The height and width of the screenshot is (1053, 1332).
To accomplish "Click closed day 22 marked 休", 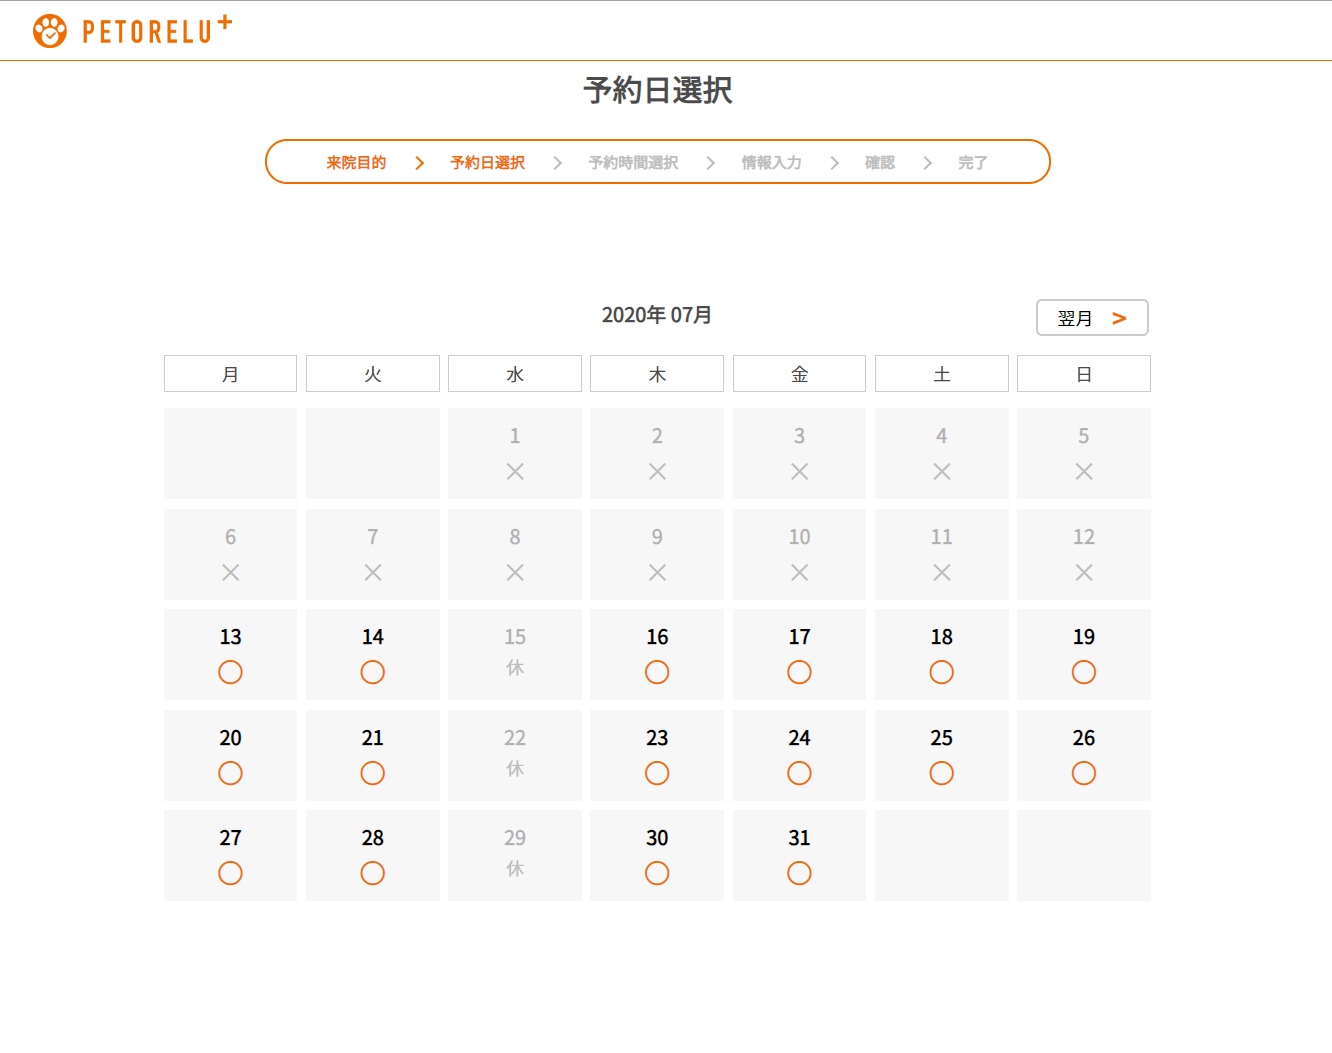I will pyautogui.click(x=515, y=755).
